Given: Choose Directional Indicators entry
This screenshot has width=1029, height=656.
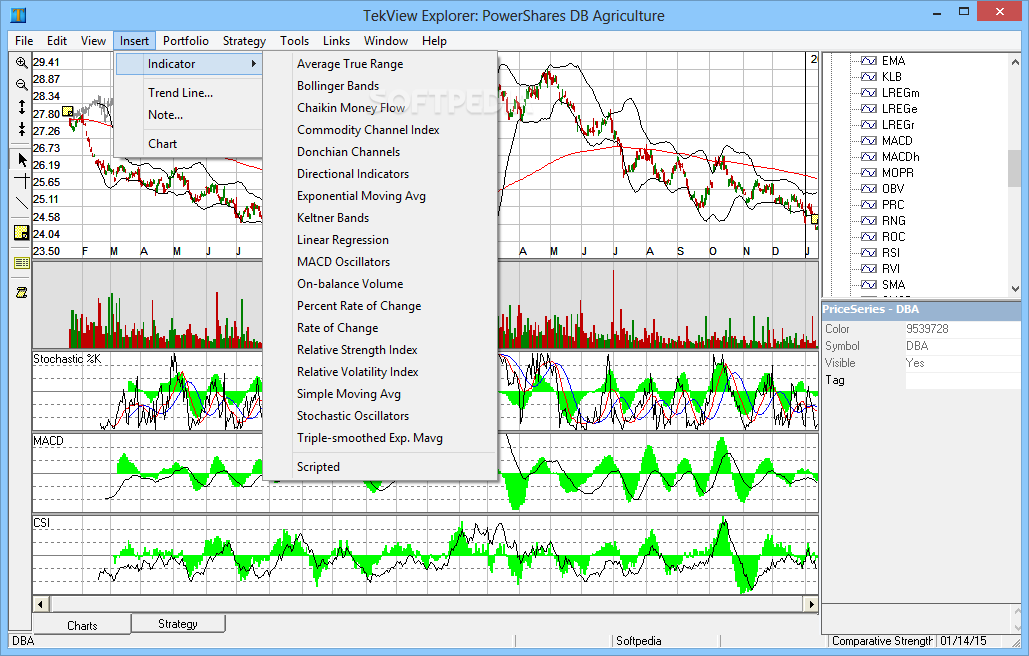Looking at the screenshot, I should point(380,174).
